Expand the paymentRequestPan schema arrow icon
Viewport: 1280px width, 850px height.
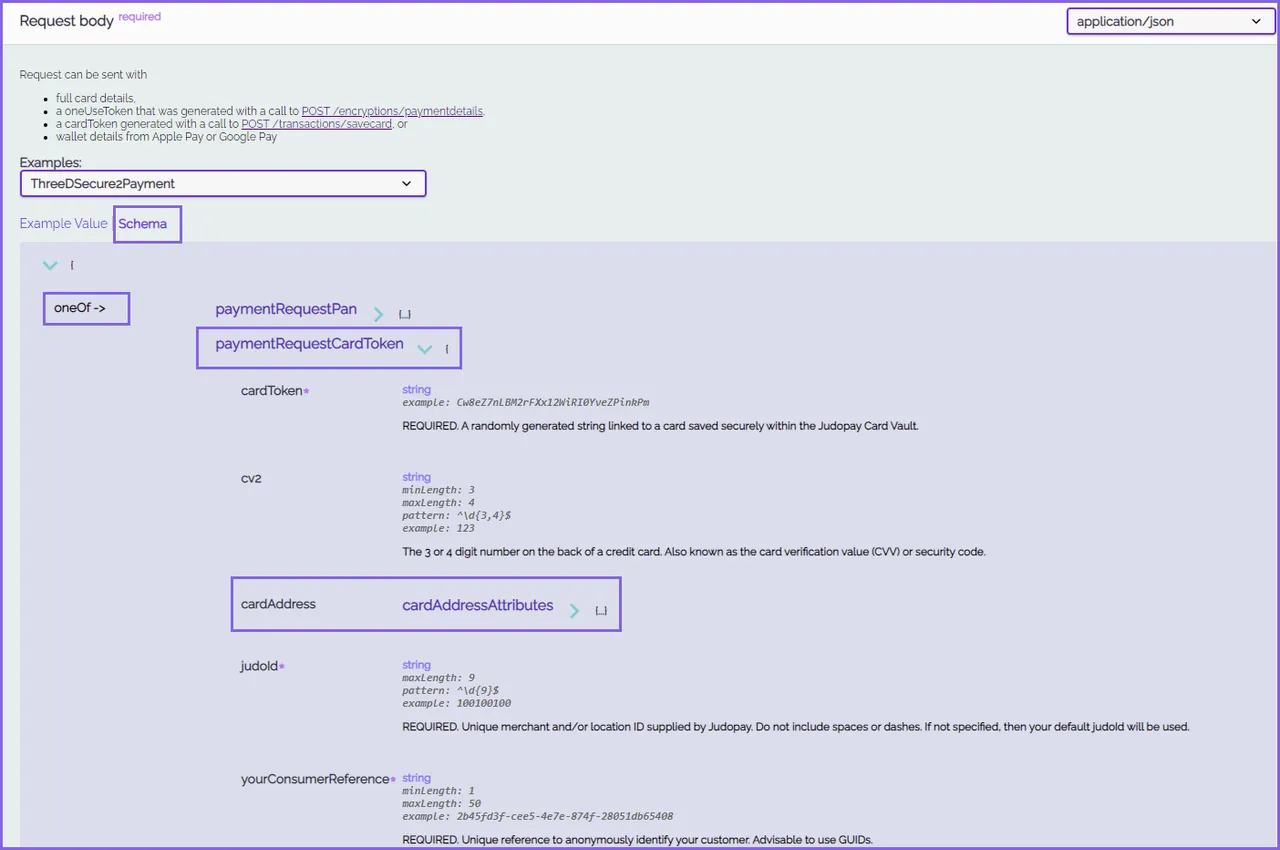click(378, 312)
